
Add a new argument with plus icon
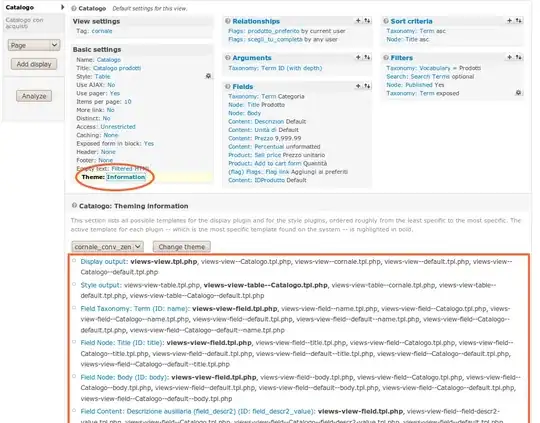pyautogui.click(x=358, y=57)
